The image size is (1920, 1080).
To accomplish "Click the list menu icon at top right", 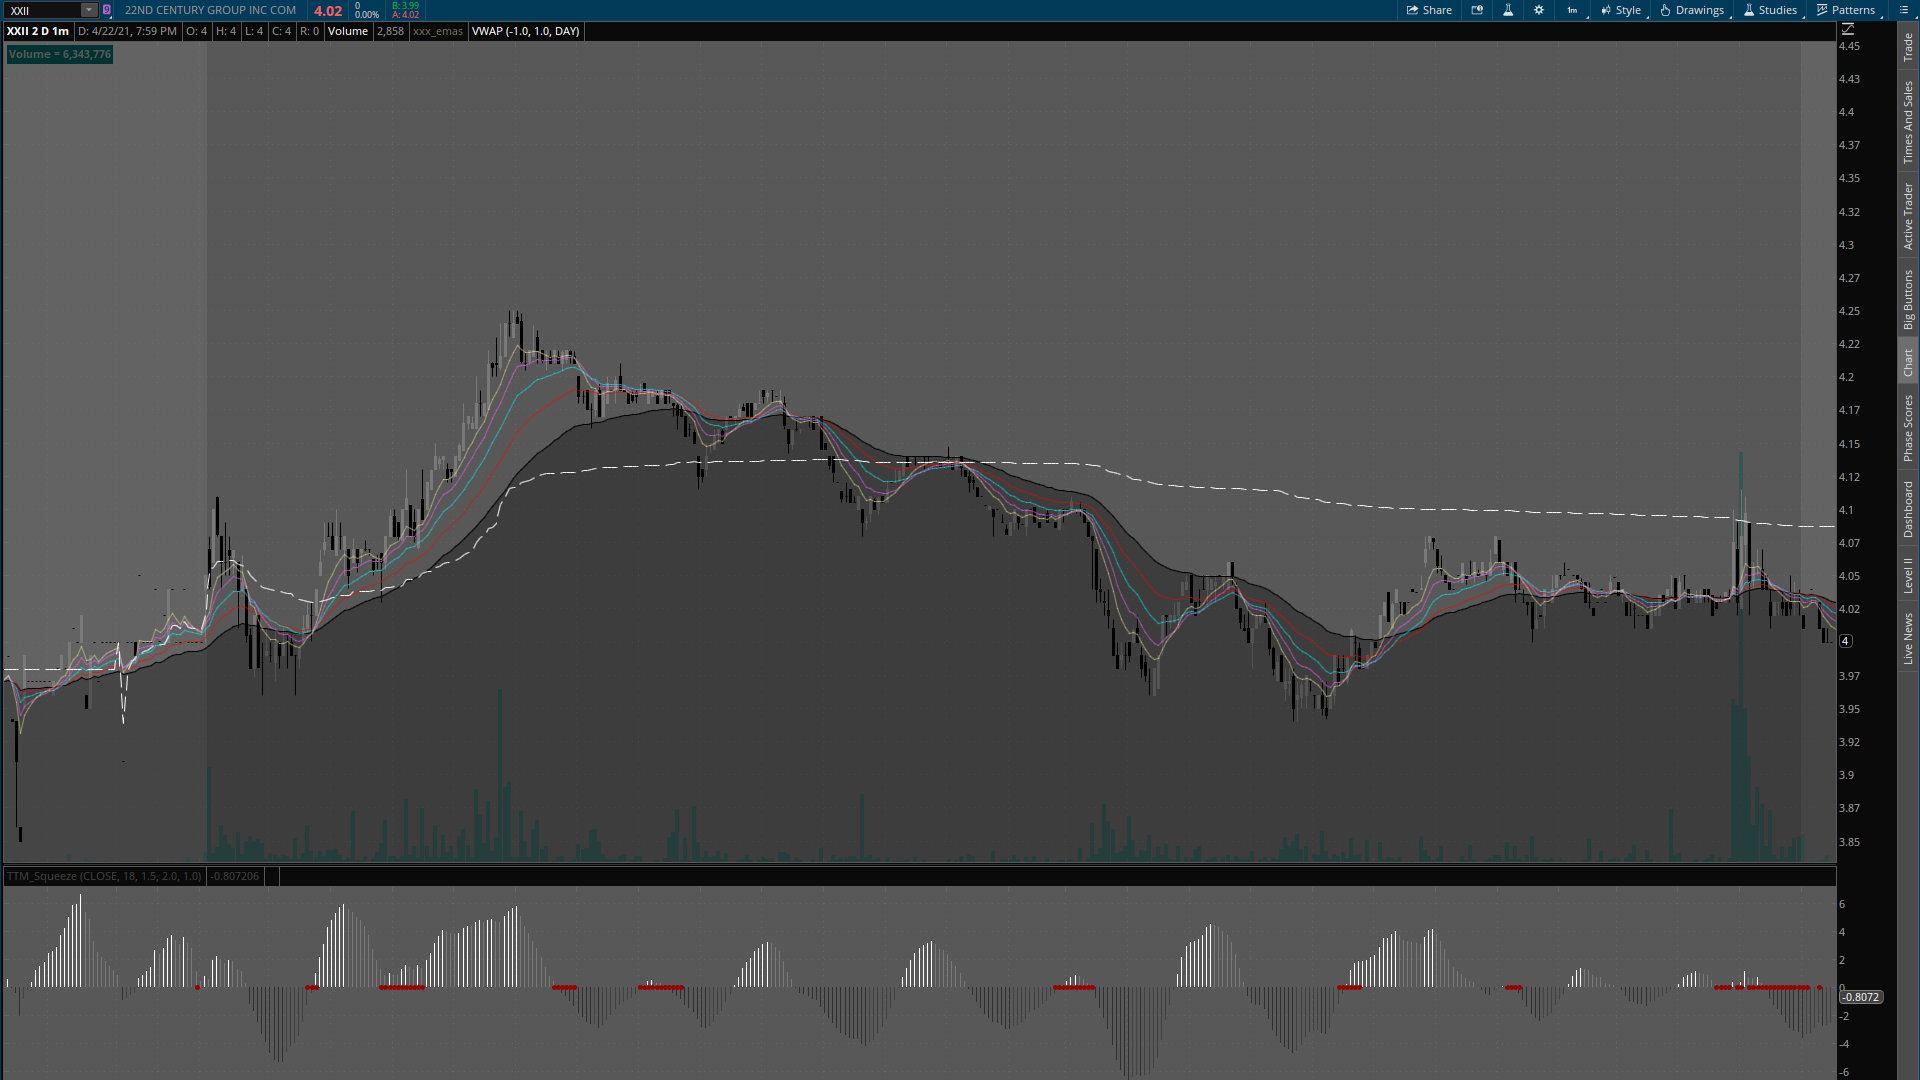I will [x=1904, y=10].
